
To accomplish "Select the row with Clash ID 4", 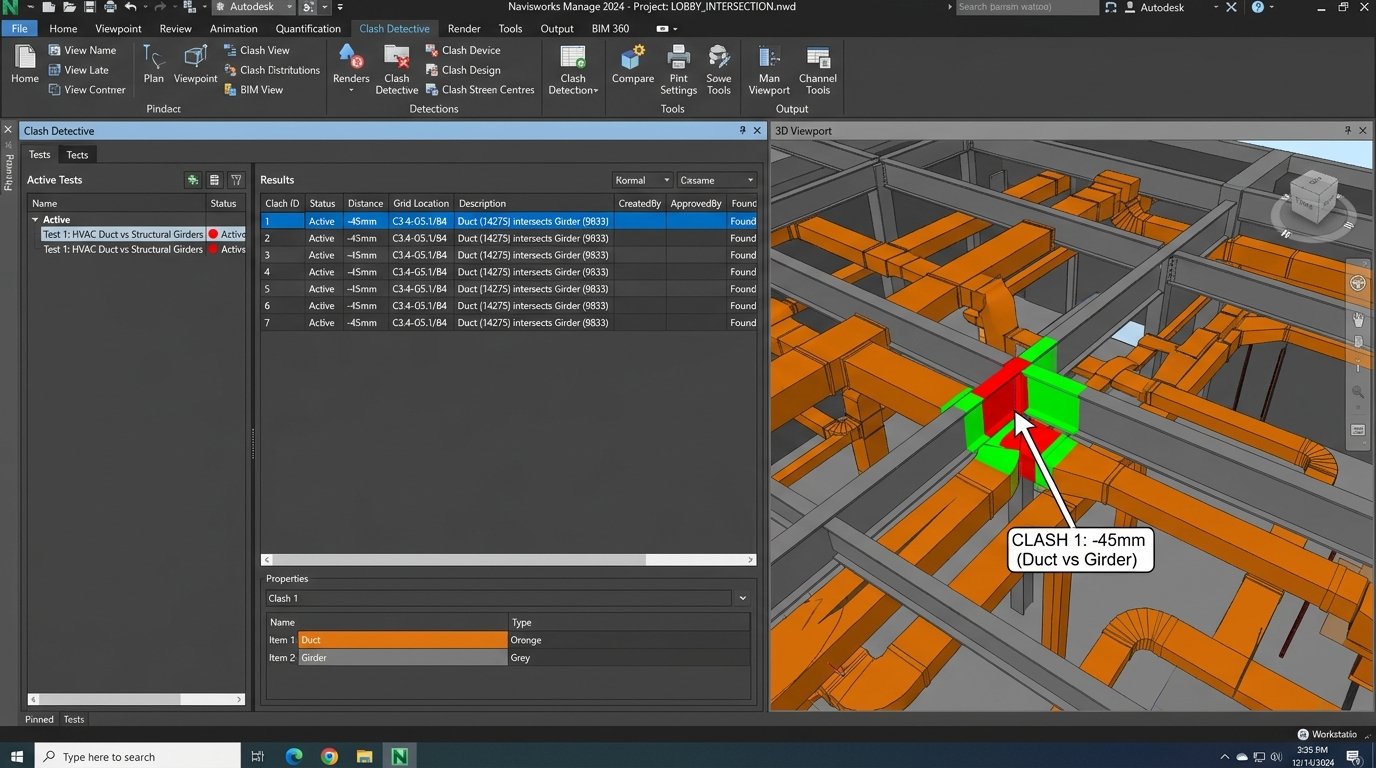I will pyautogui.click(x=509, y=272).
